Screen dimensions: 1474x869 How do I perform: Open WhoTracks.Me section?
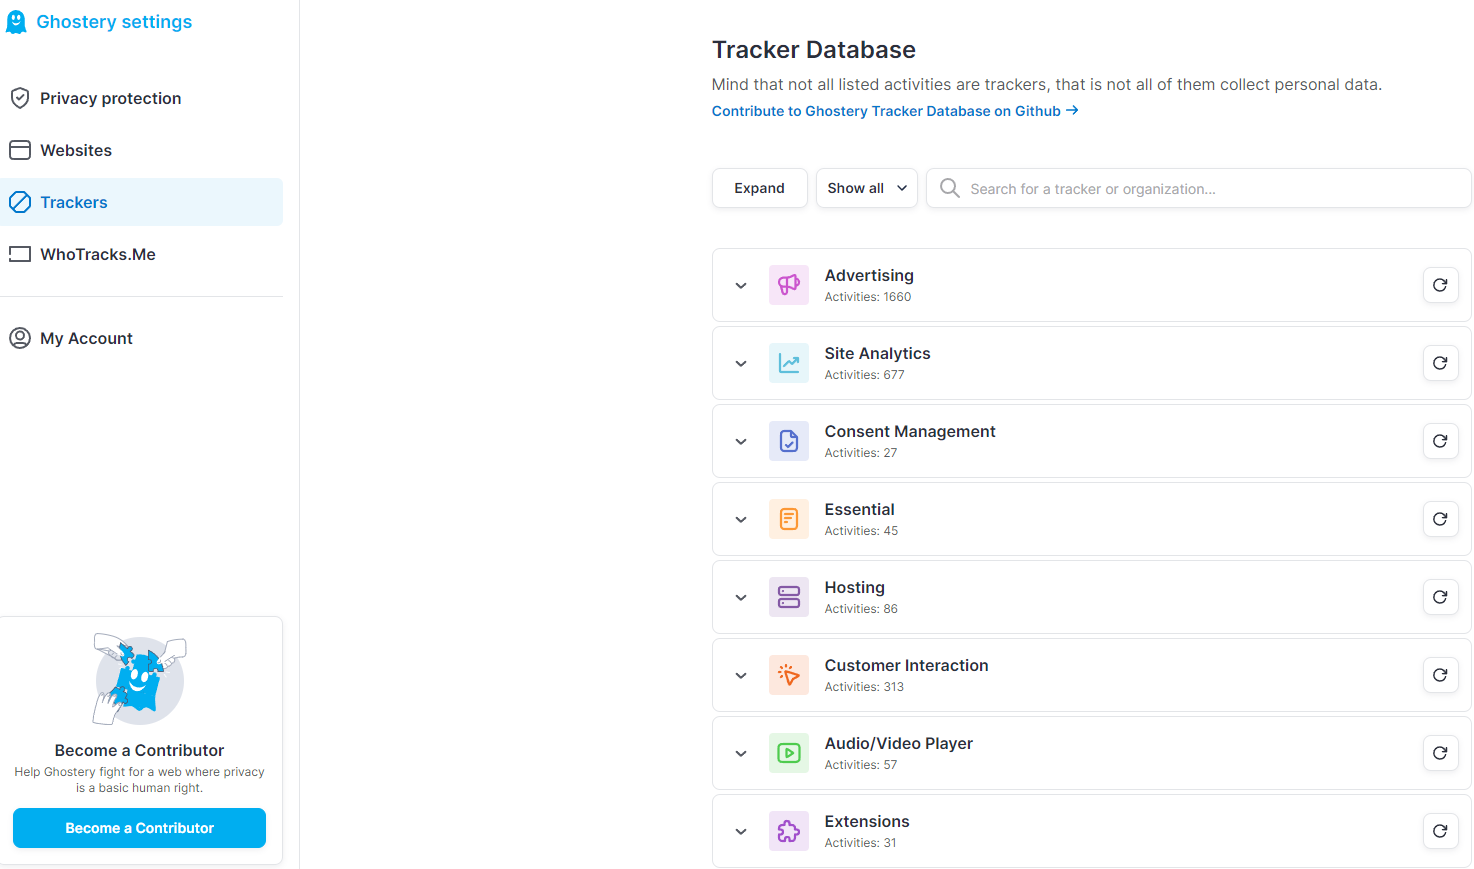coord(141,254)
